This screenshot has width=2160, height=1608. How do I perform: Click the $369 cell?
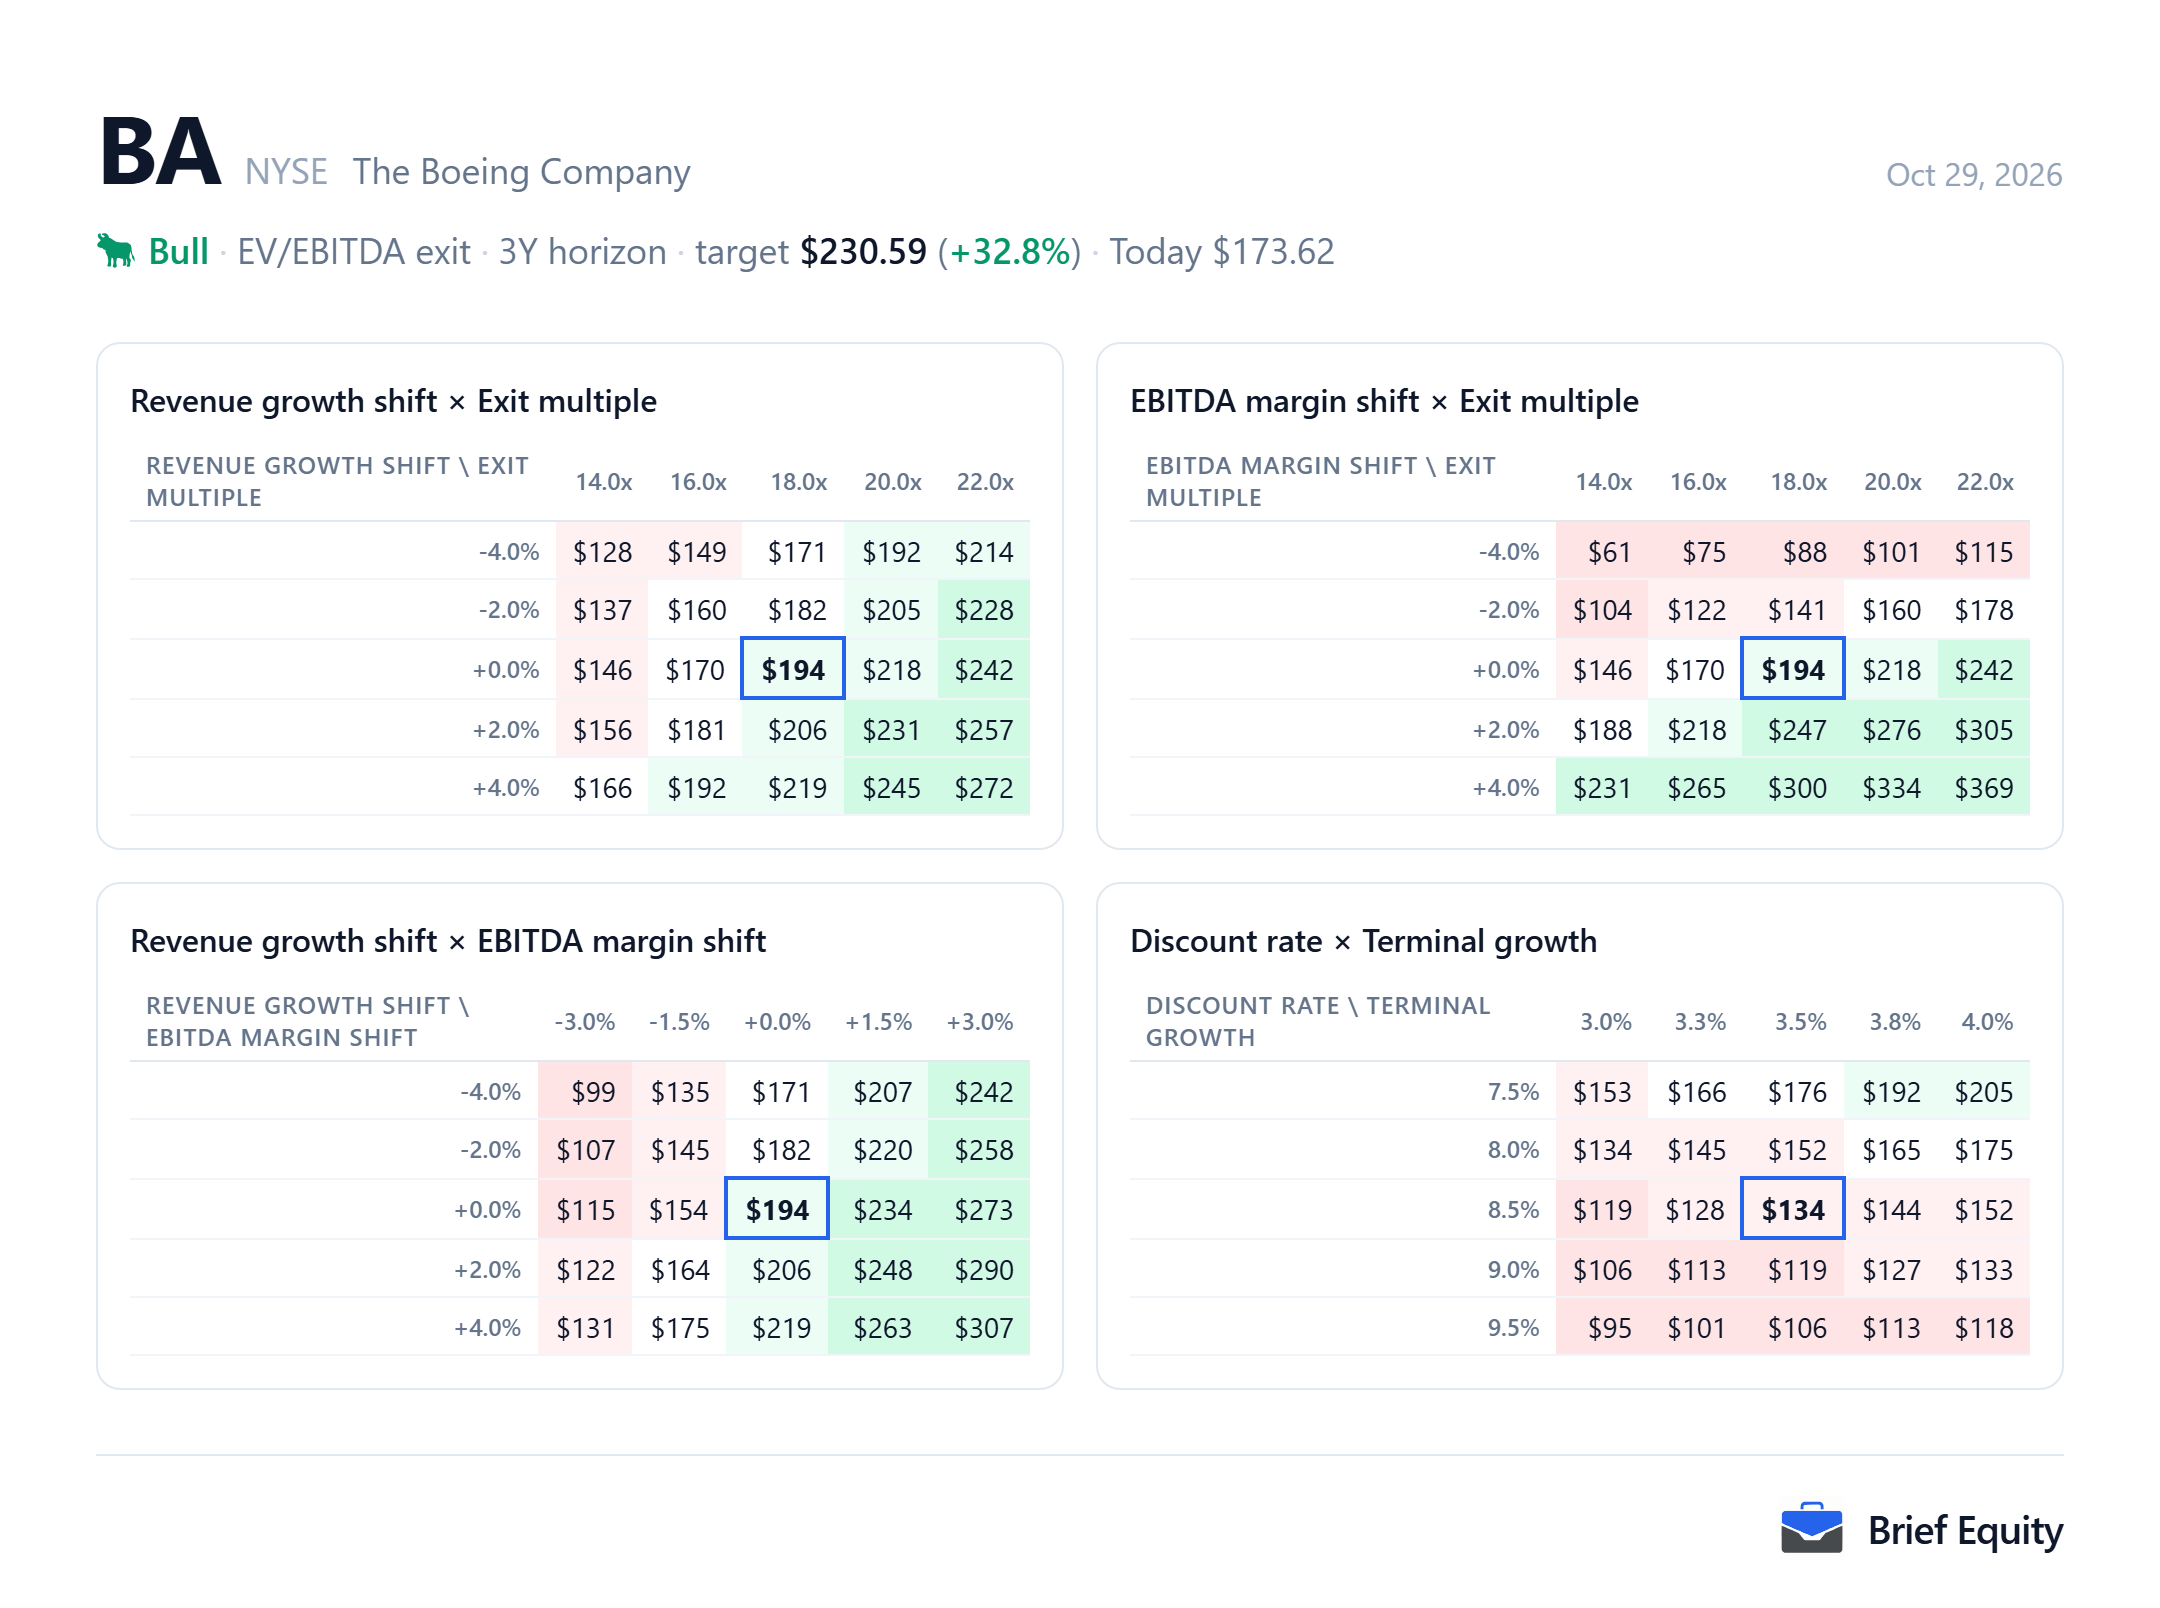pyautogui.click(x=1984, y=787)
